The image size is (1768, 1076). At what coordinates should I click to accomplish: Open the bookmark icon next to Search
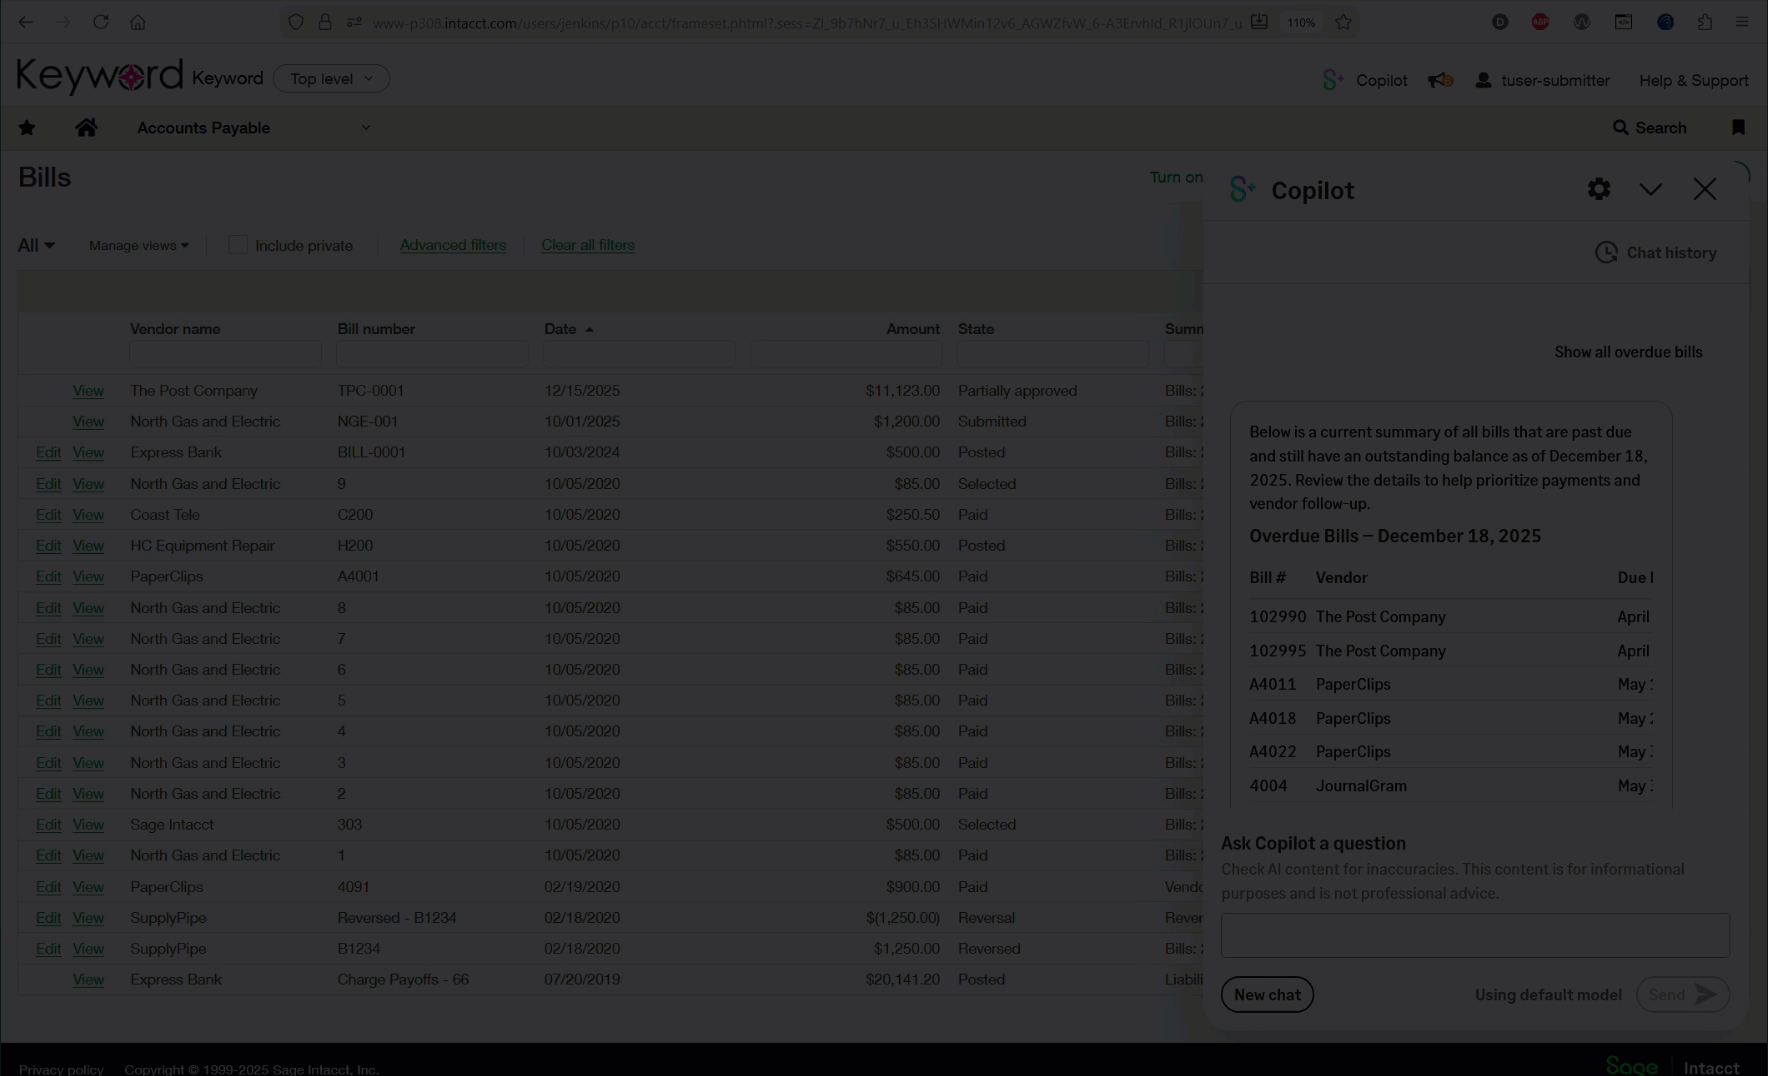[x=1738, y=127]
